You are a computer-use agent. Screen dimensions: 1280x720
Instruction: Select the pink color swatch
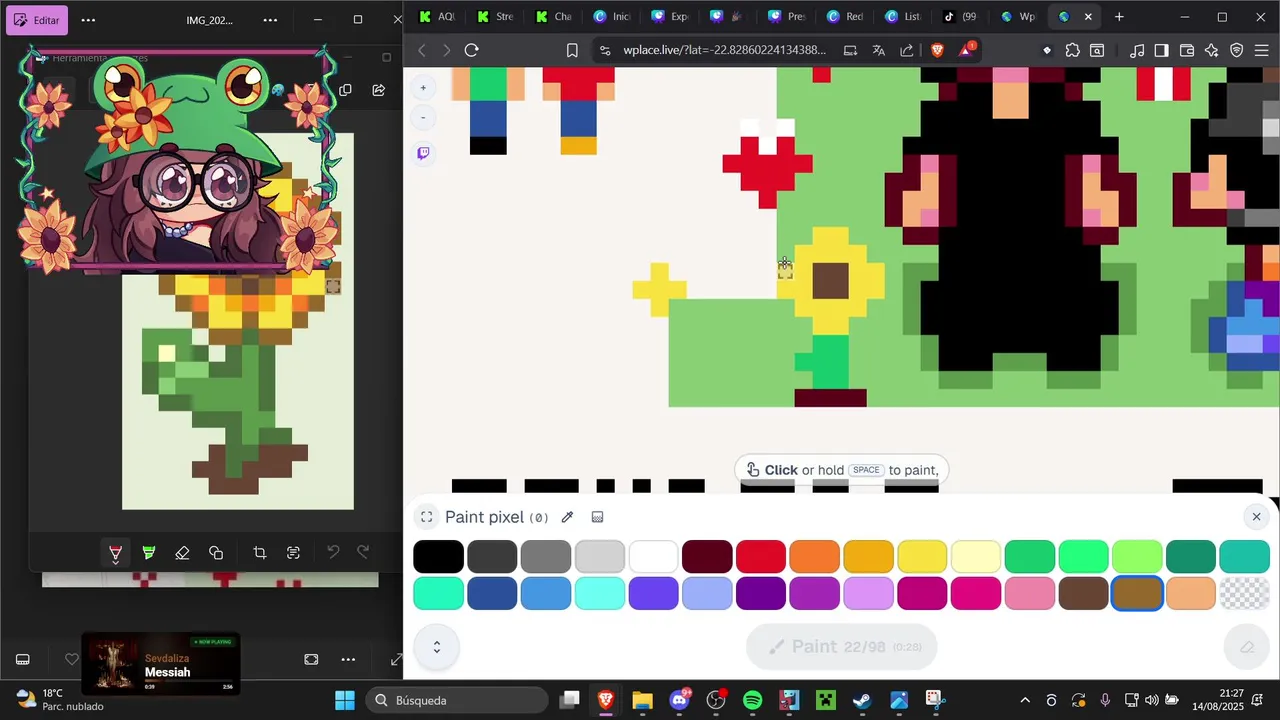click(x=1030, y=593)
